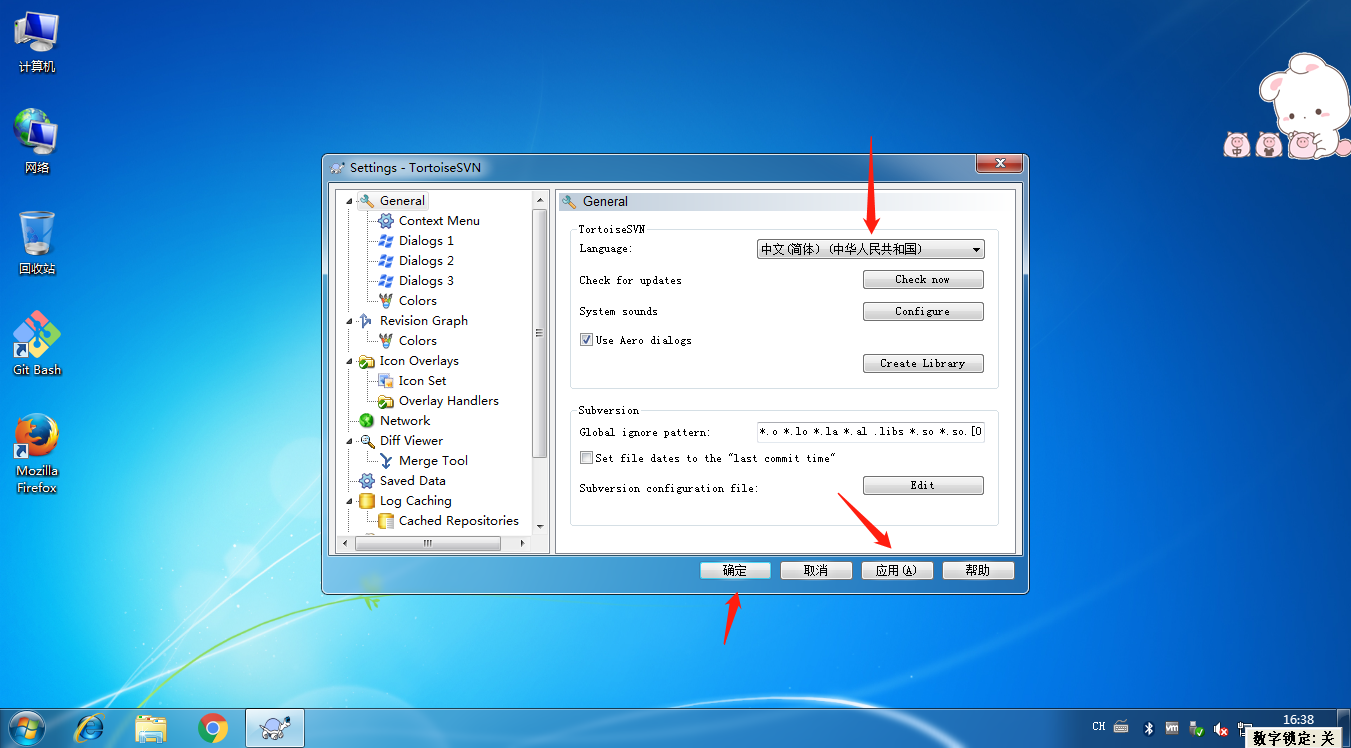Screen dimensions: 1351x748
Task: Click the muted volume tray icon
Action: click(1221, 728)
